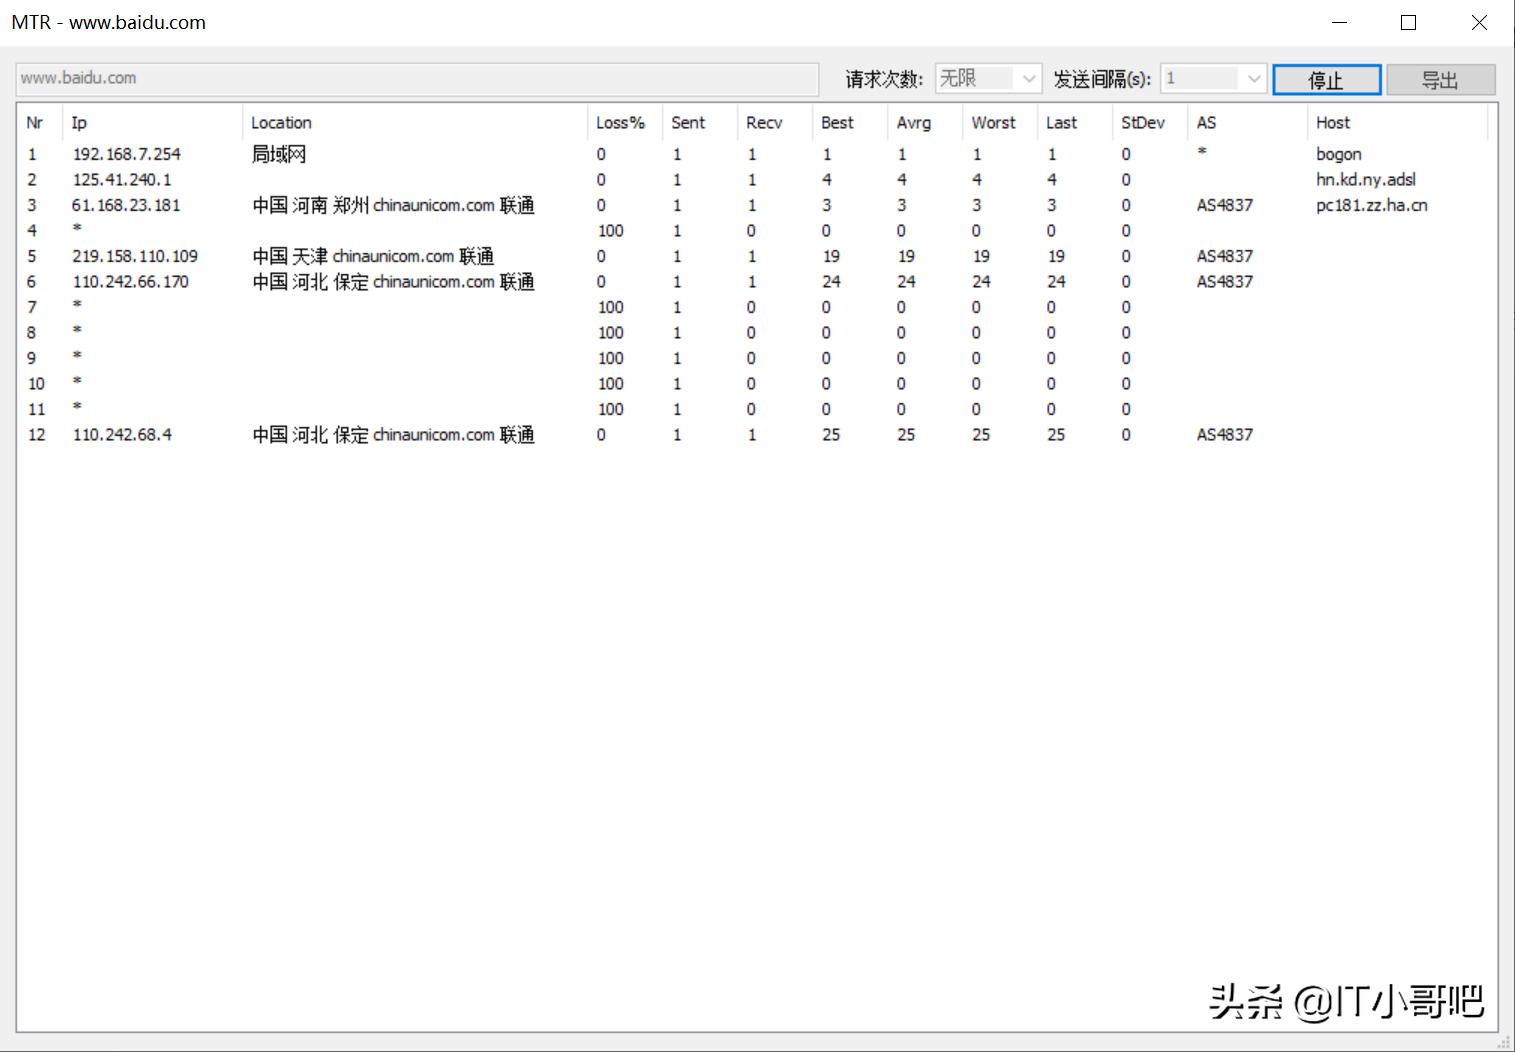Viewport: 1515px width, 1052px height.
Task: Sort by the Loss% column header
Action: [x=620, y=122]
